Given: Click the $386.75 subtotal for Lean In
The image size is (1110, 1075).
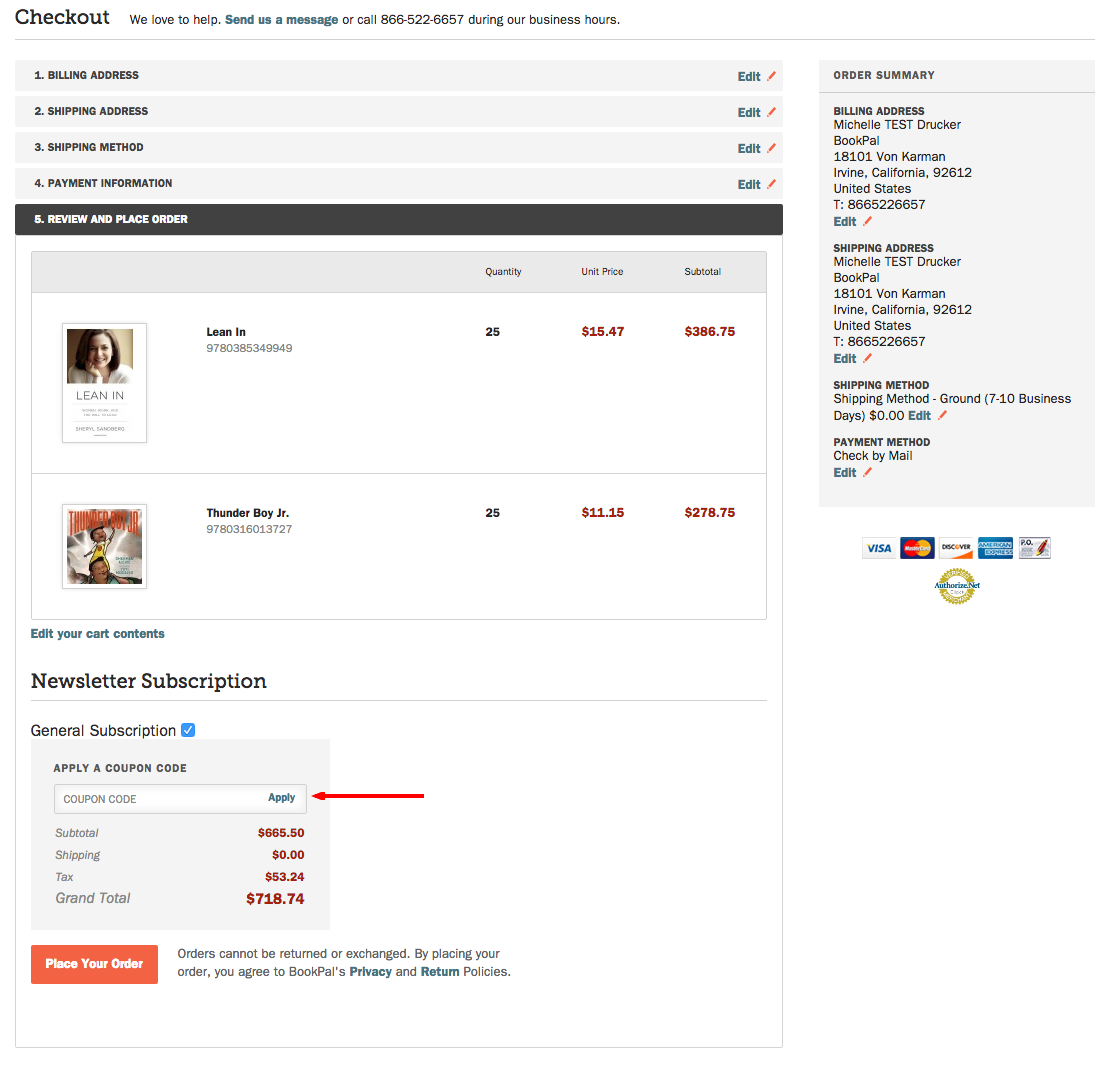Looking at the screenshot, I should tap(709, 331).
